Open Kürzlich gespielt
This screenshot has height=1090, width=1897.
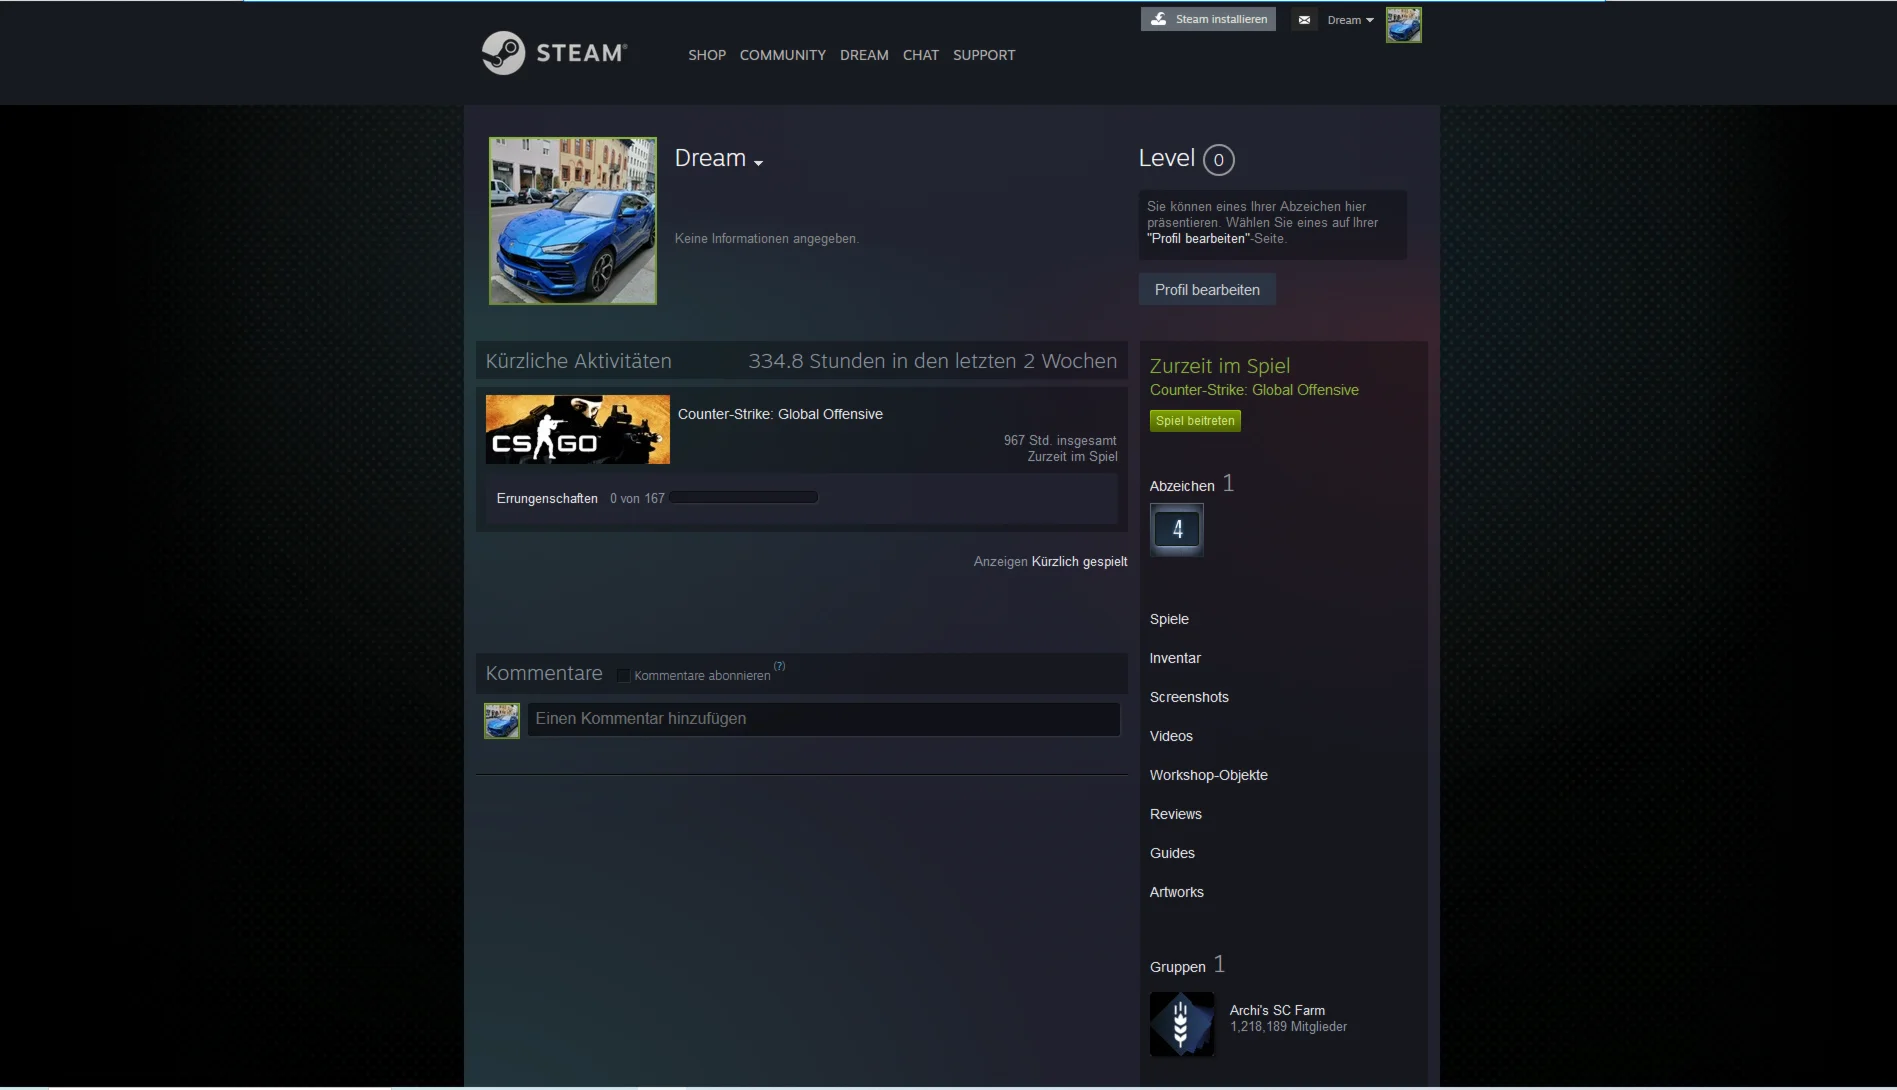1079,561
